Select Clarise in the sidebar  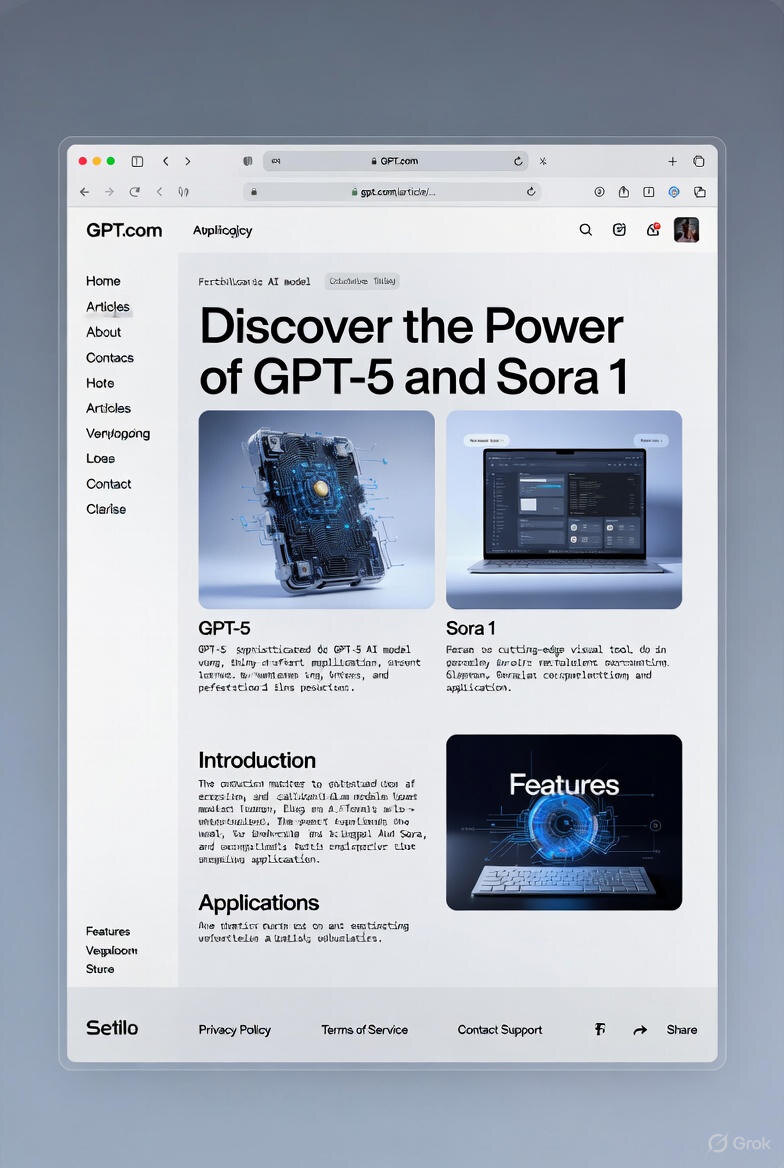pos(106,509)
